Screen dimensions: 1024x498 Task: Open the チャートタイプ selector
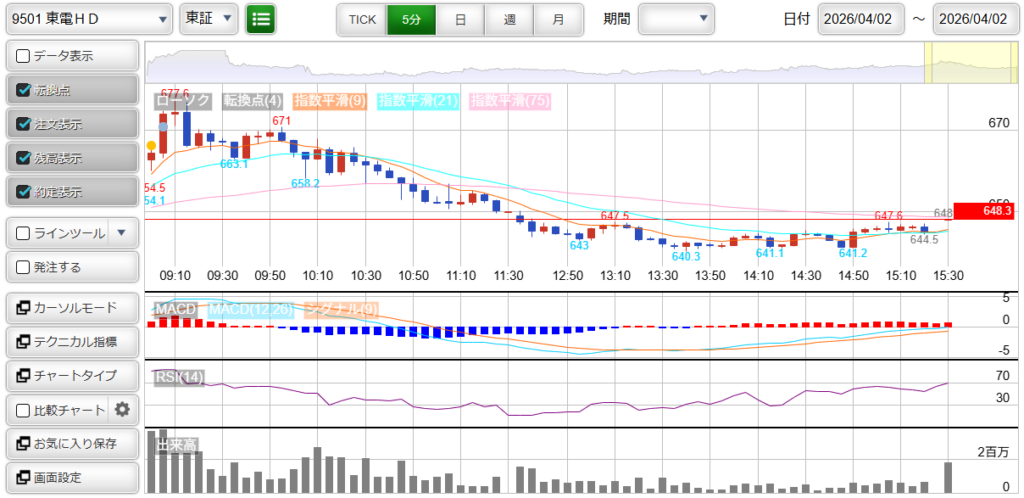pyautogui.click(x=71, y=375)
